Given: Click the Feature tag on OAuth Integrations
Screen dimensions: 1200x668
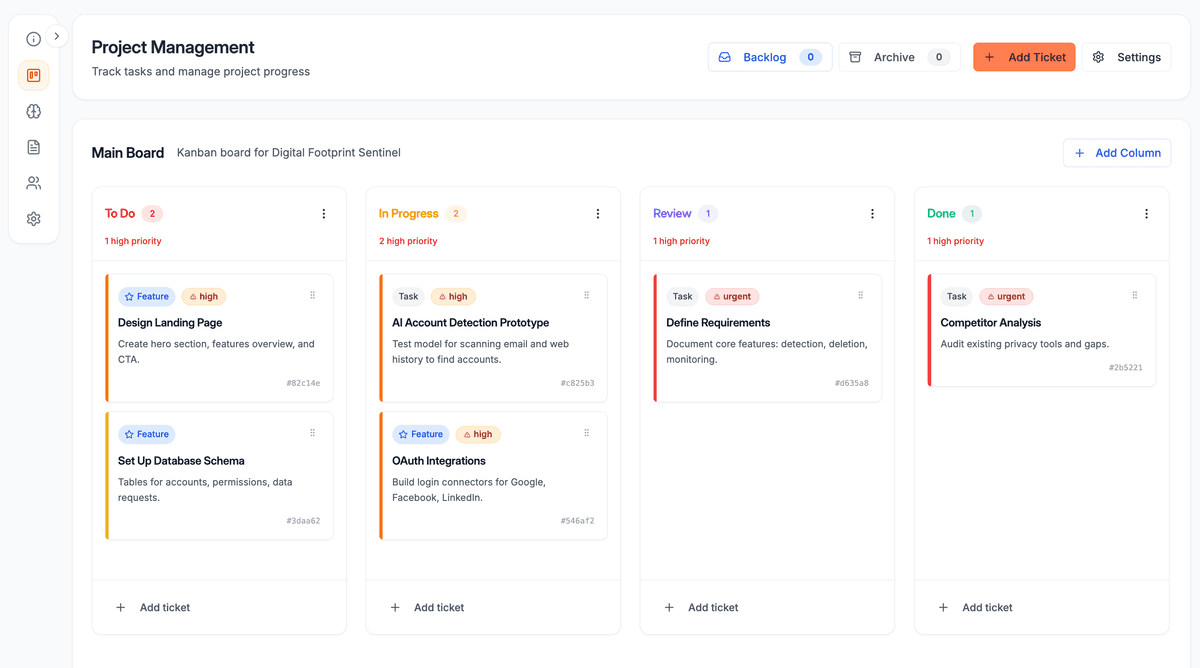Looking at the screenshot, I should pos(421,434).
